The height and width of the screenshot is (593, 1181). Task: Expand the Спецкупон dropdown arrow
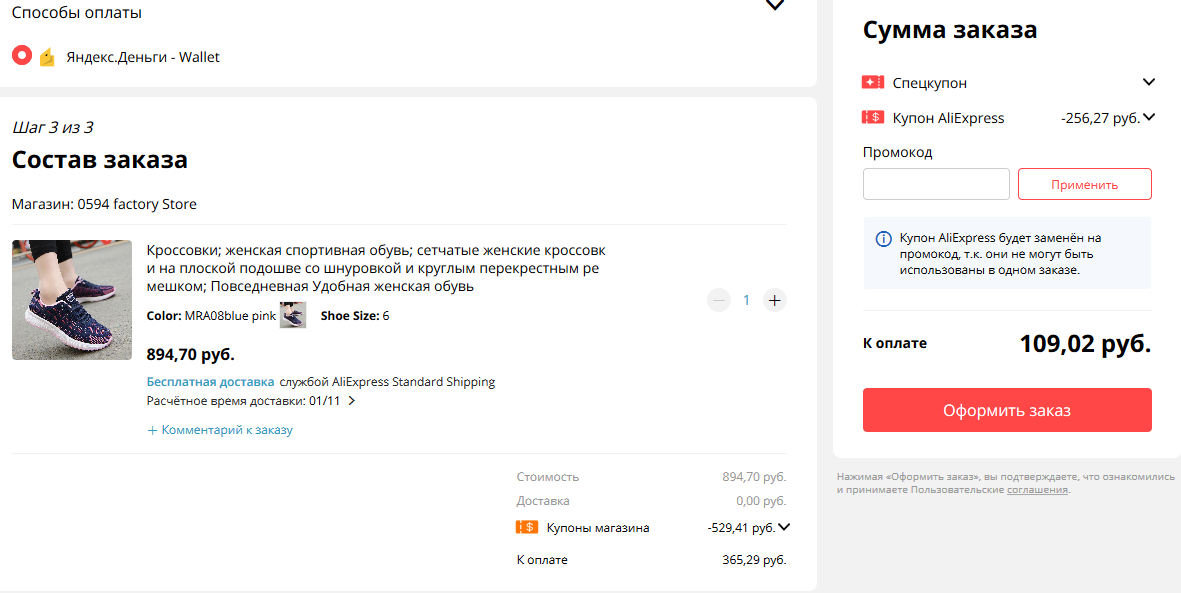pyautogui.click(x=1149, y=82)
